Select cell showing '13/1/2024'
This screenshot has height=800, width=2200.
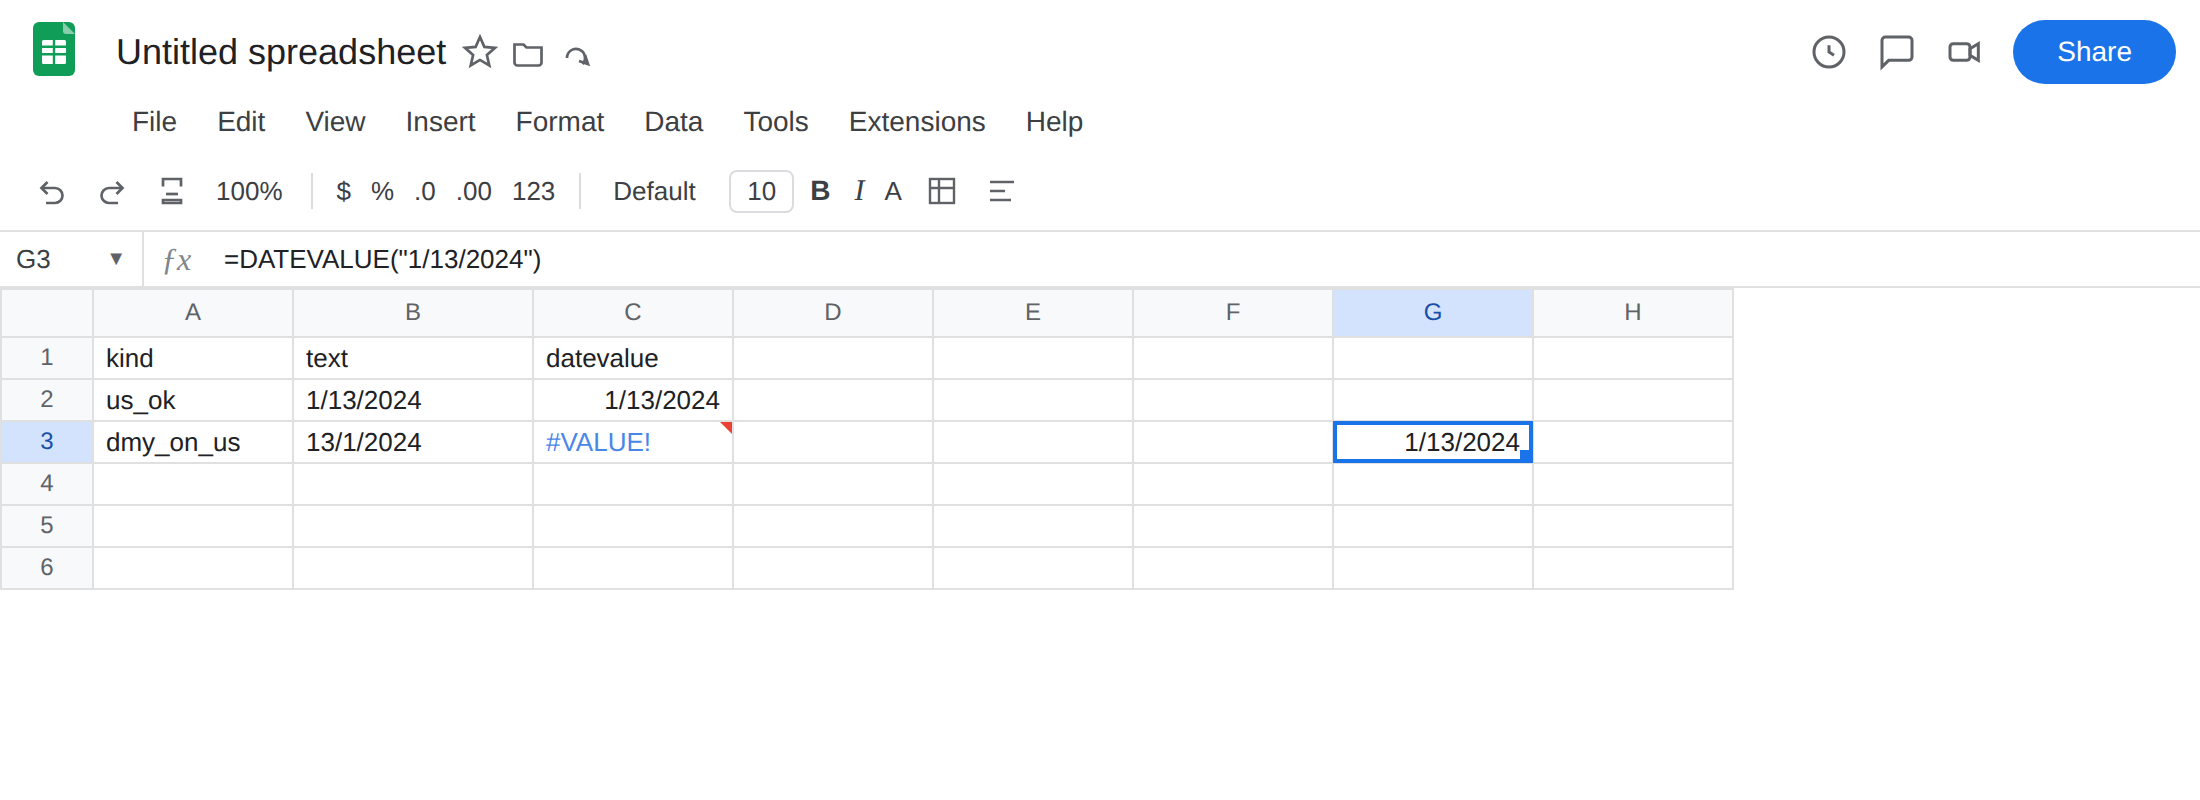413,442
